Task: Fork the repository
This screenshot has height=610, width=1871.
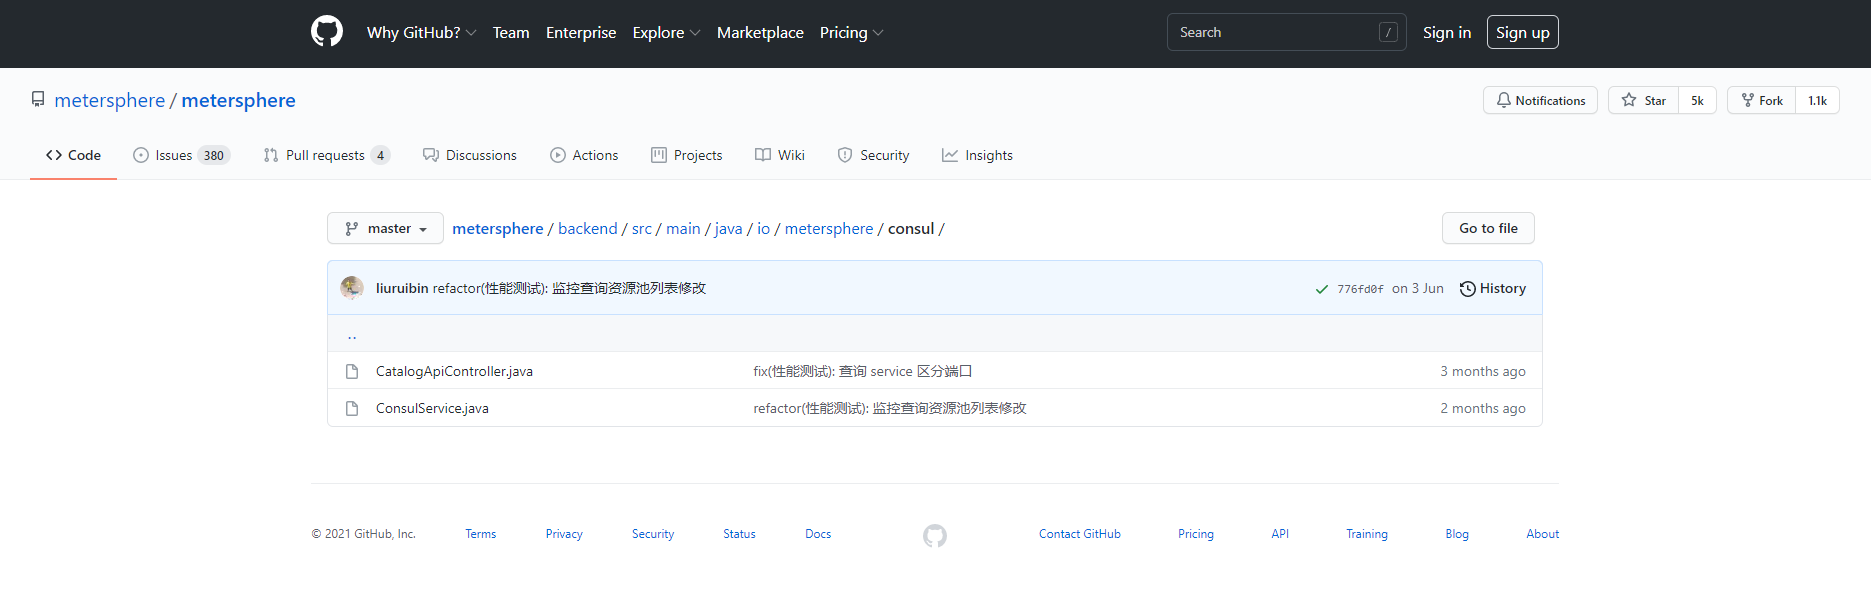Action: pyautogui.click(x=1761, y=100)
